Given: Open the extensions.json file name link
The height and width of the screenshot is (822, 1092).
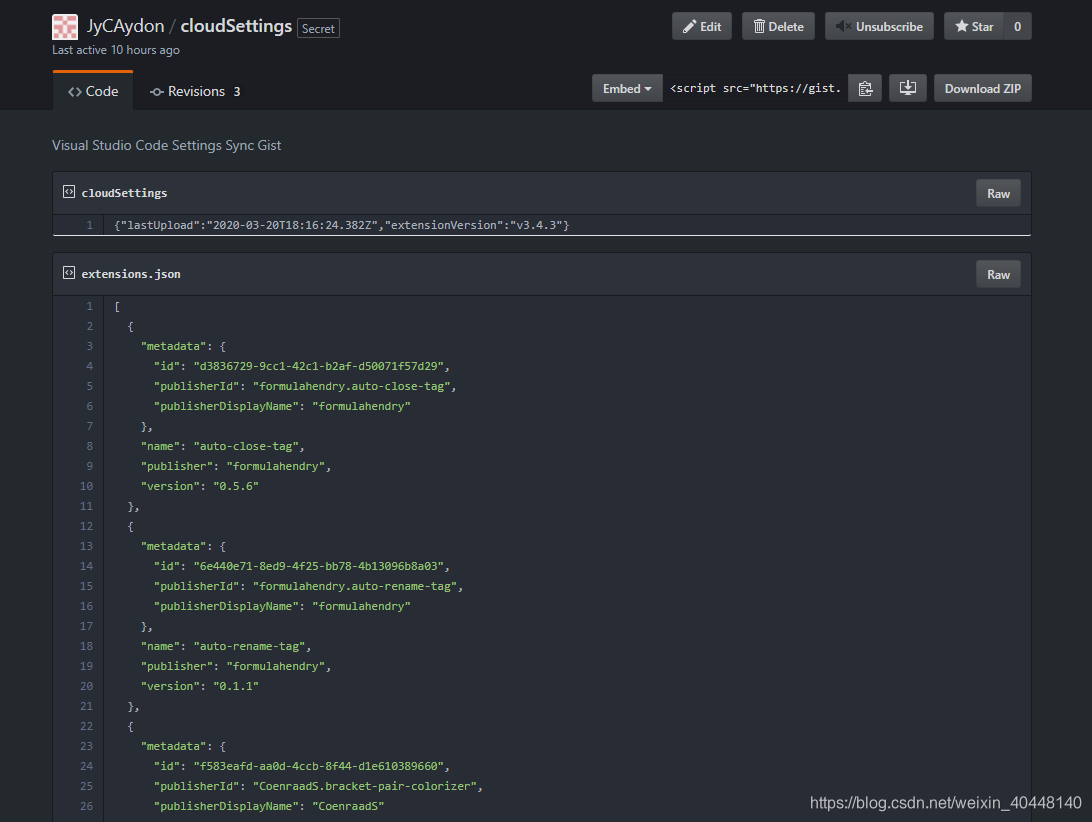Looking at the screenshot, I should click(131, 274).
